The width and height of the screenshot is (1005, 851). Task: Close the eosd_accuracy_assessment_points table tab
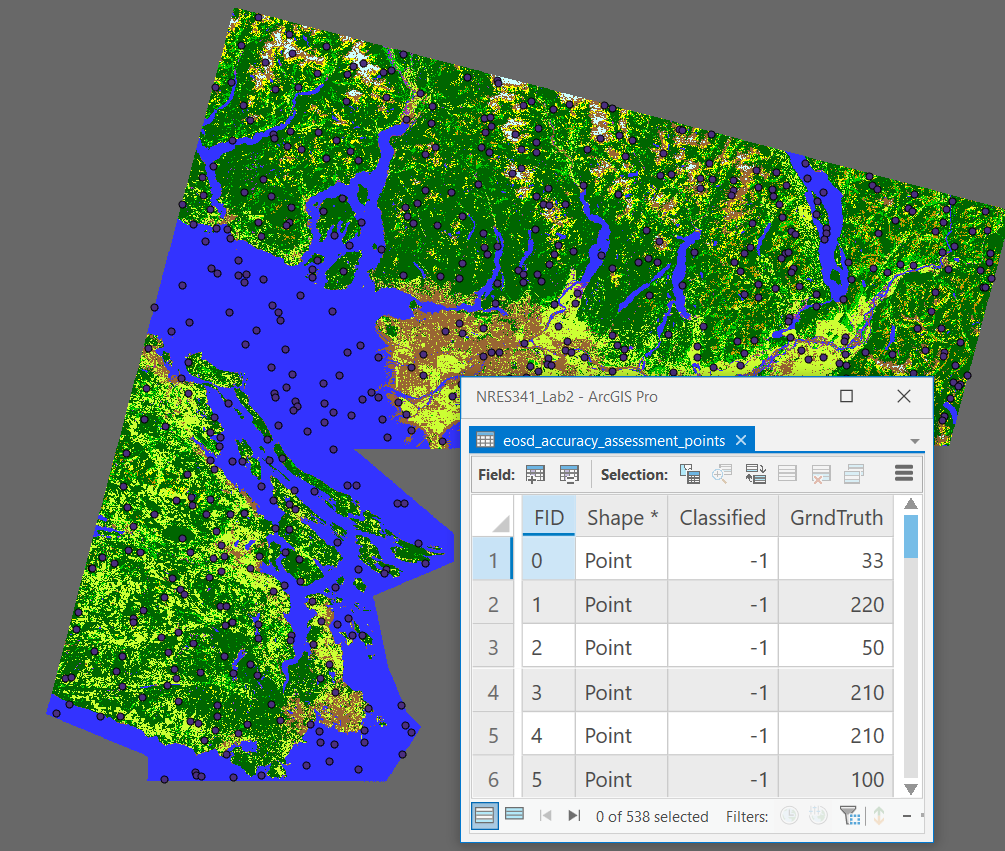741,440
